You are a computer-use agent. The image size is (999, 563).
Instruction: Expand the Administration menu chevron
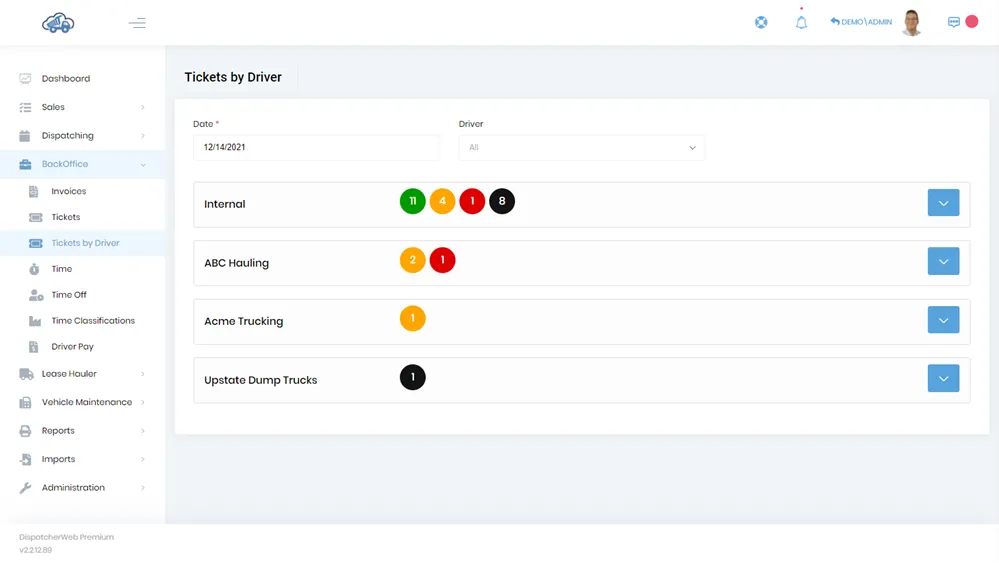click(143, 488)
